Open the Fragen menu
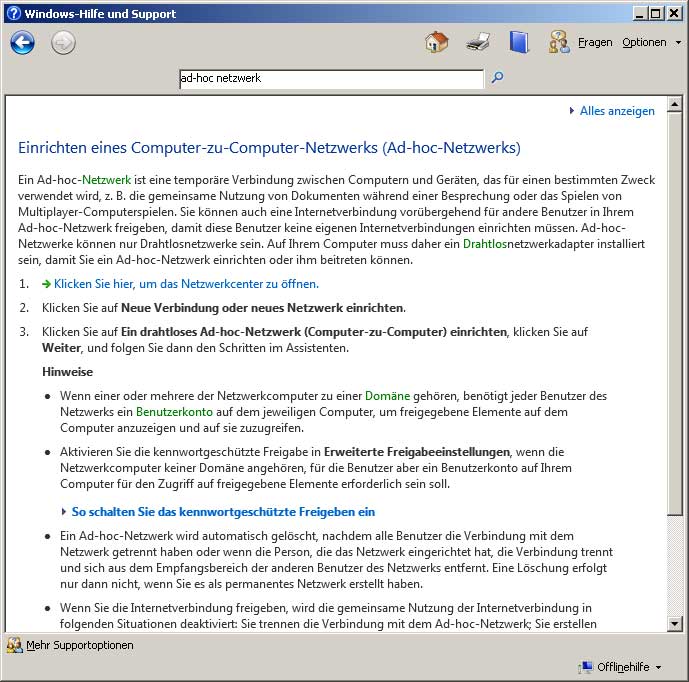 click(x=595, y=42)
